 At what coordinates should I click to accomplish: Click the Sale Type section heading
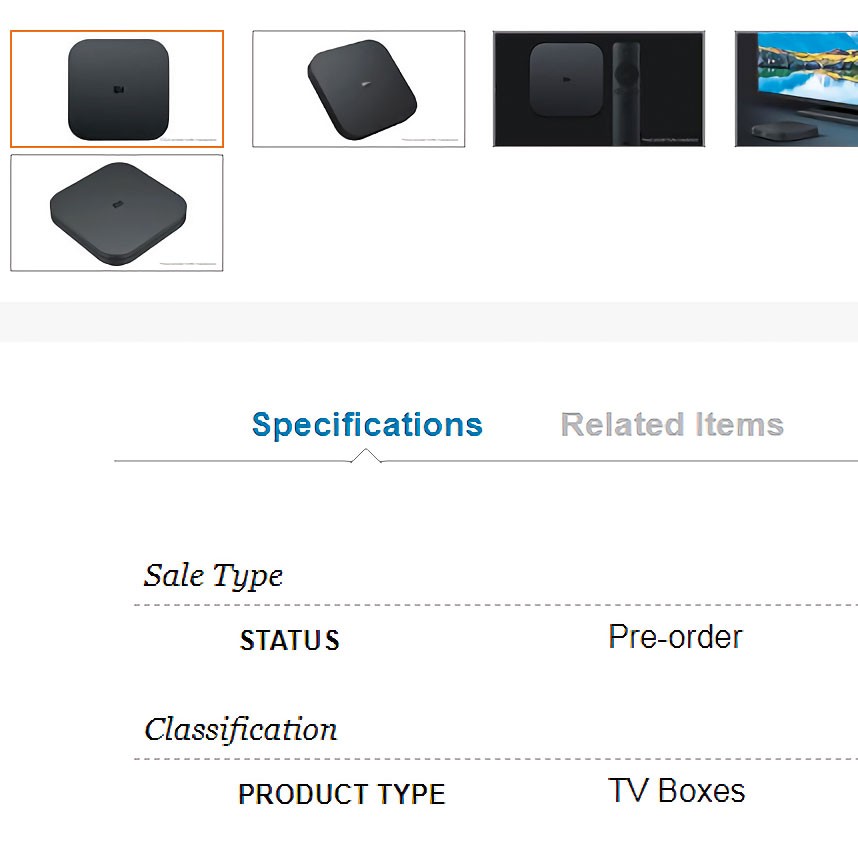click(x=213, y=576)
